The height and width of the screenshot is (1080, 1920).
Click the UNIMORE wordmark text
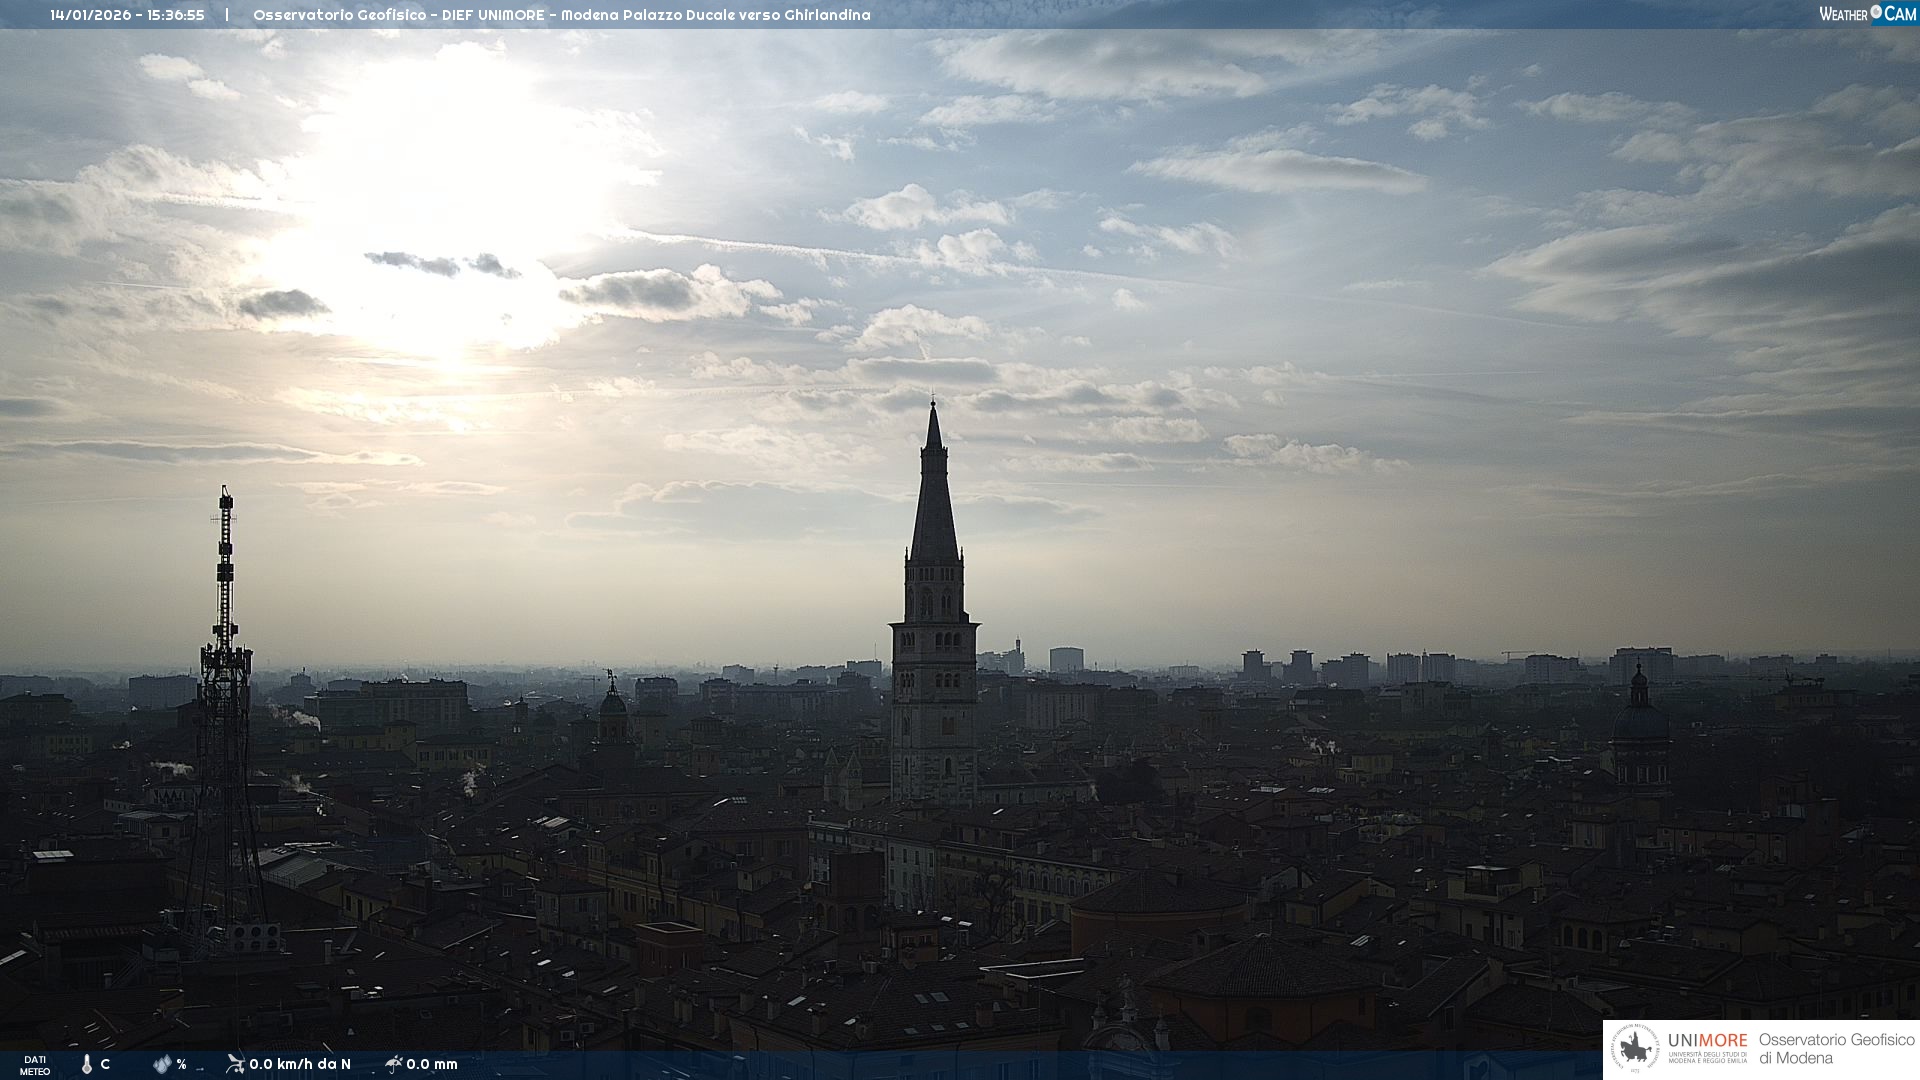coord(1707,1041)
